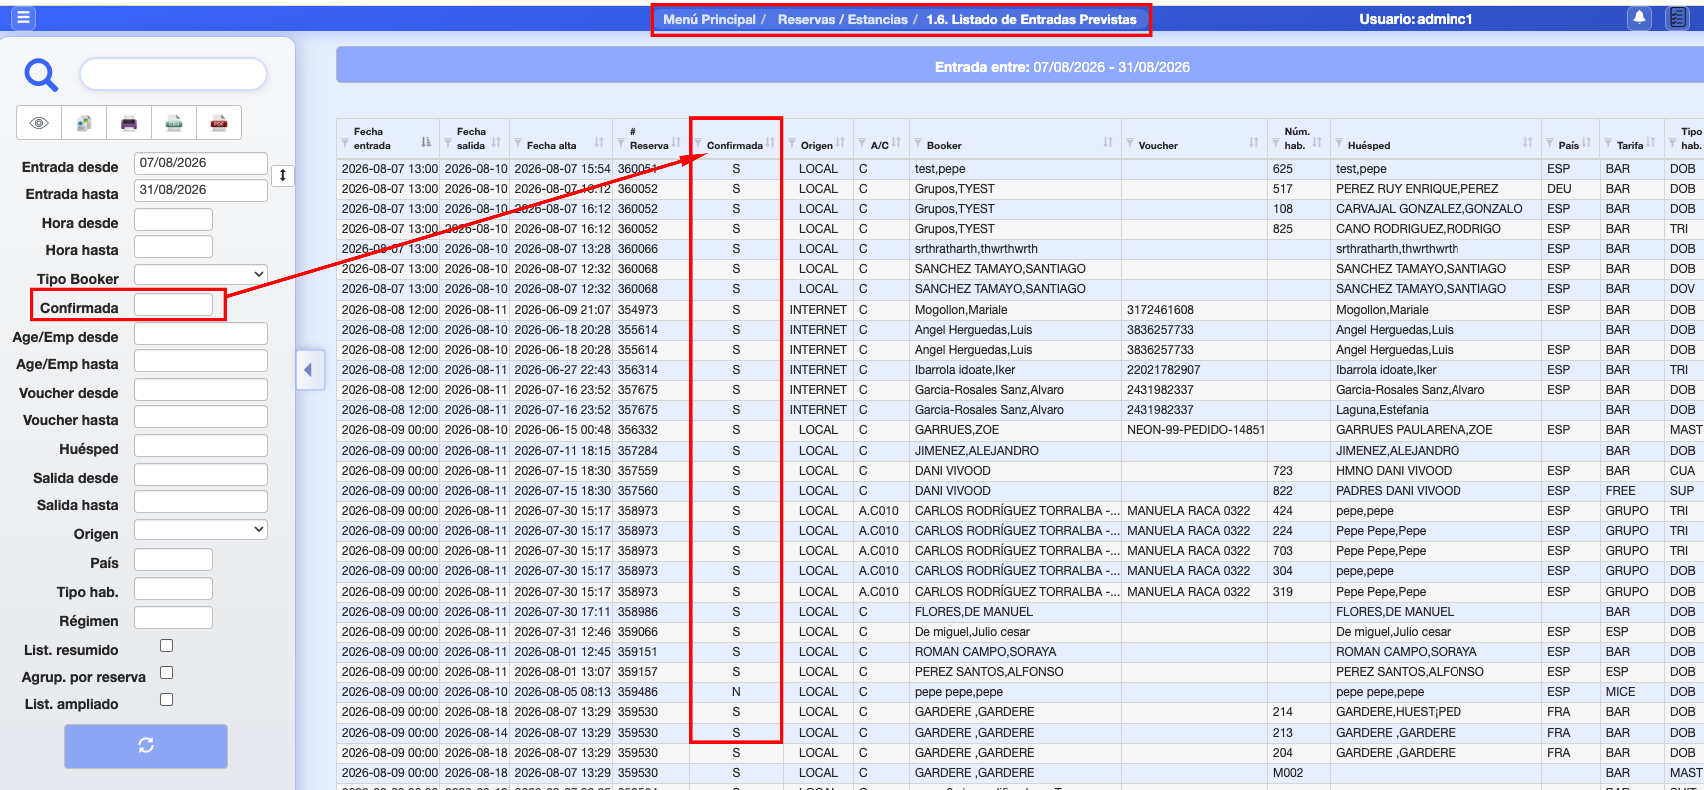
Task: Enable the List. resumido checkbox
Action: [x=167, y=646]
